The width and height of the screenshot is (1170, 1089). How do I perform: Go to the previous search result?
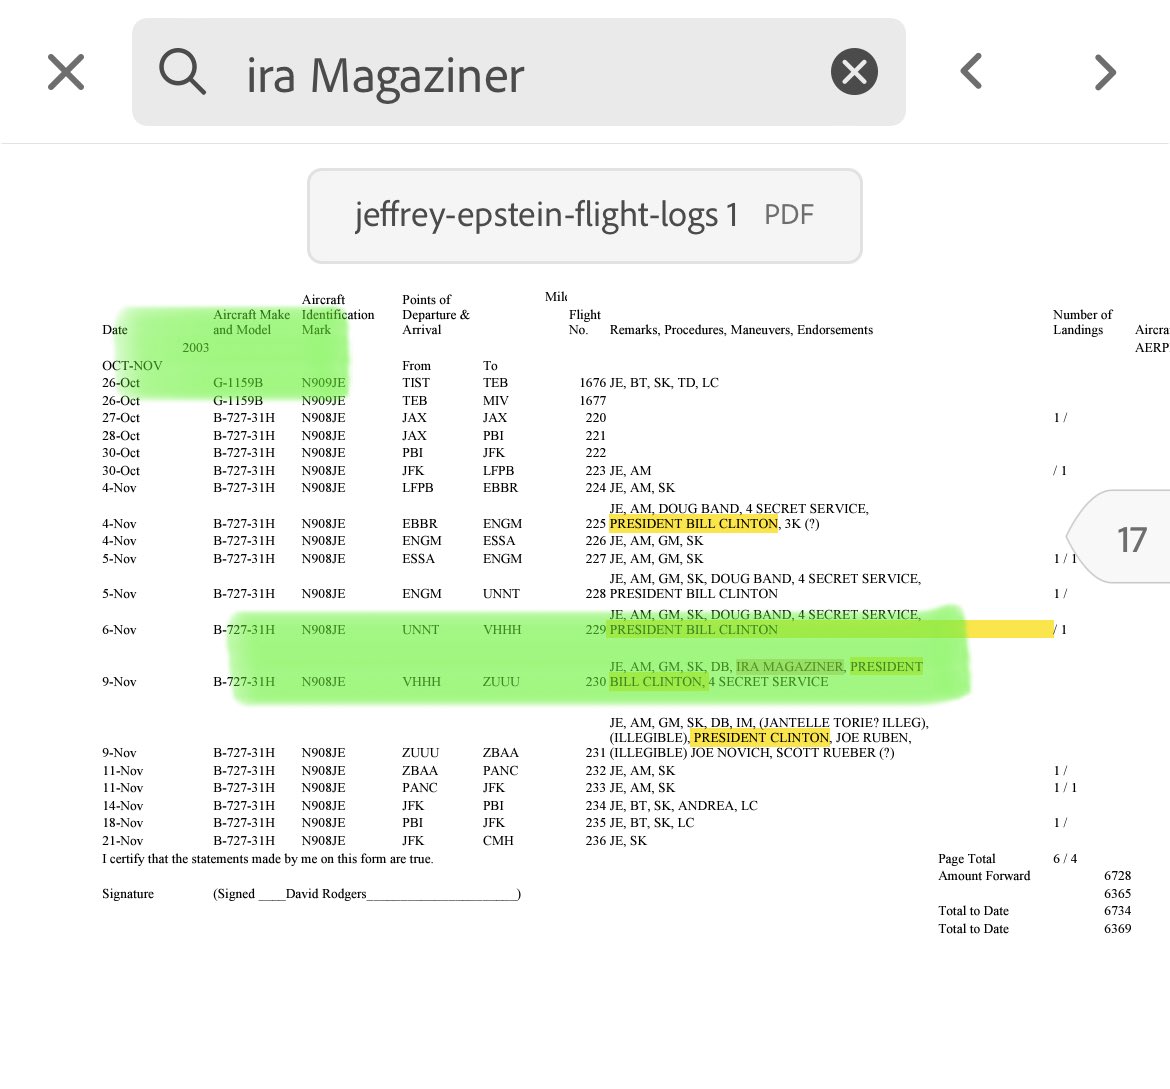(x=971, y=72)
